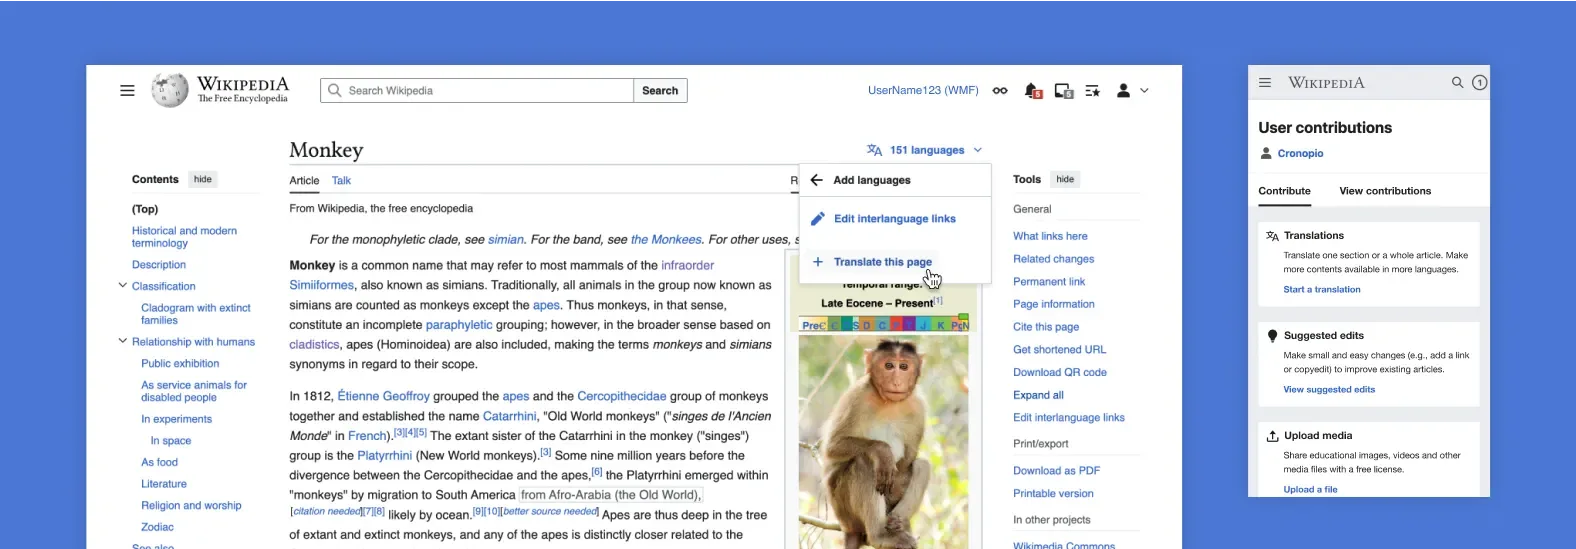Switch to the Article tab
The image size is (1576, 549).
click(x=304, y=181)
